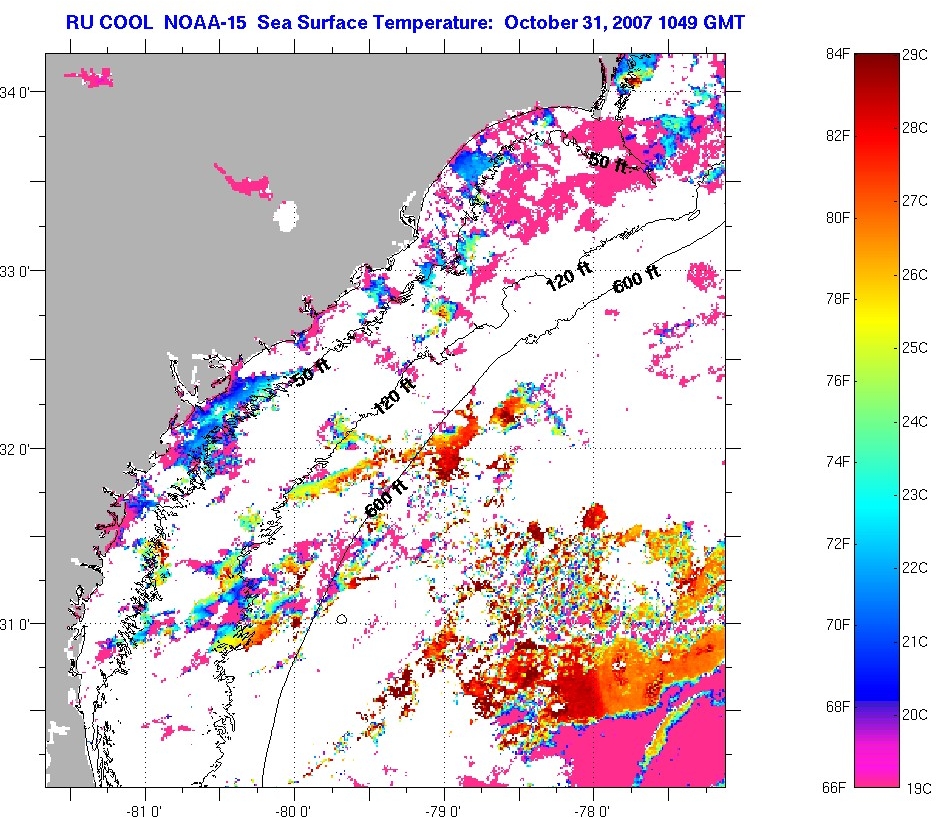Click the "32 0'" latitude label
The image size is (936, 817).
pyautogui.click(x=14, y=449)
